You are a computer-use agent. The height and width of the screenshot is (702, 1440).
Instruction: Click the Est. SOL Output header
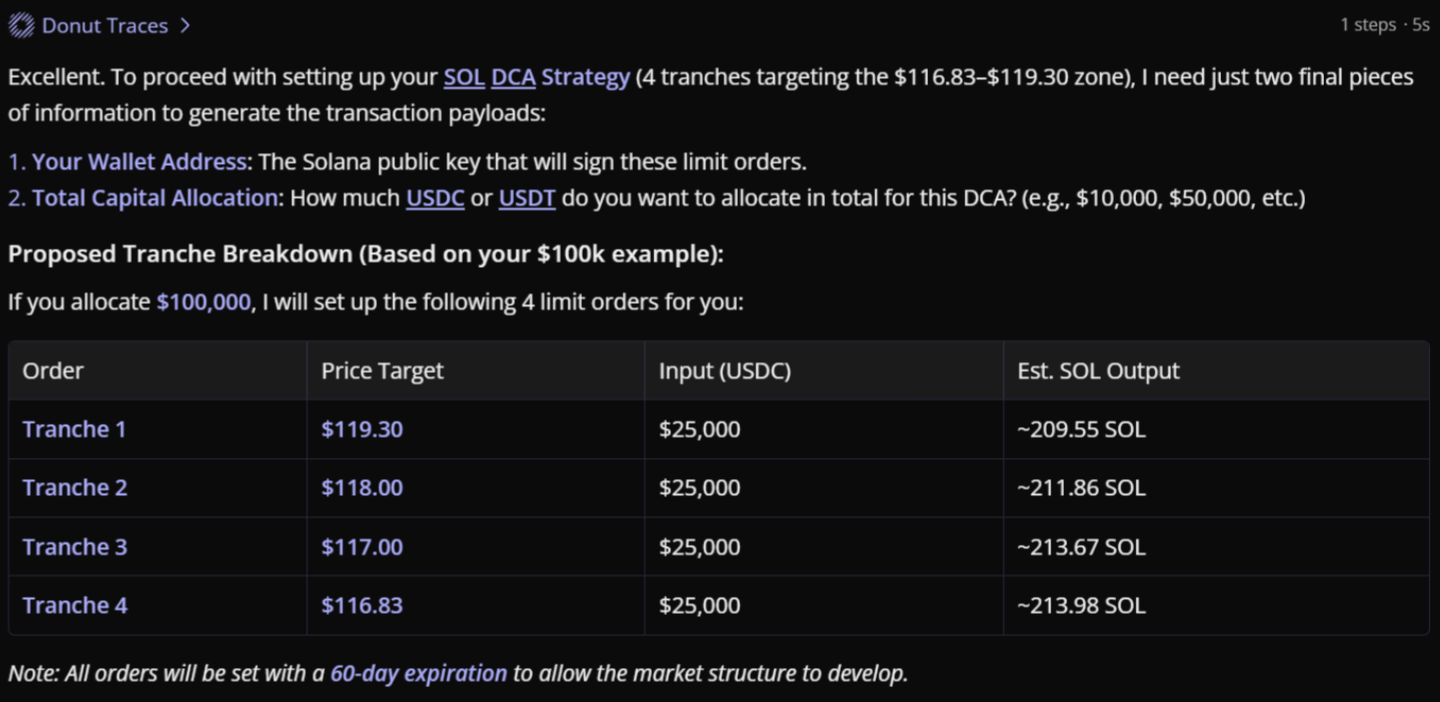[1098, 371]
